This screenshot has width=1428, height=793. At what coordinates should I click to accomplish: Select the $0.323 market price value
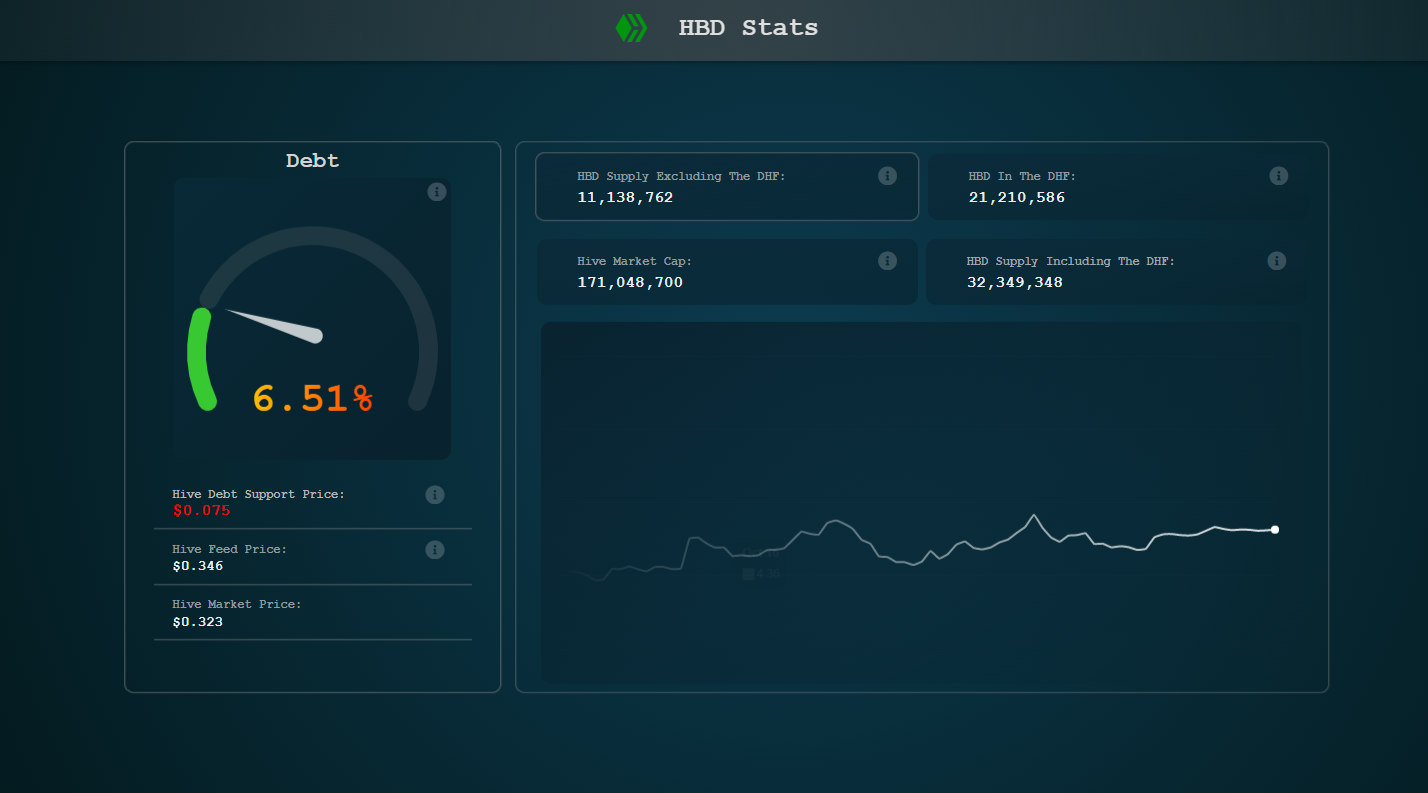197,622
